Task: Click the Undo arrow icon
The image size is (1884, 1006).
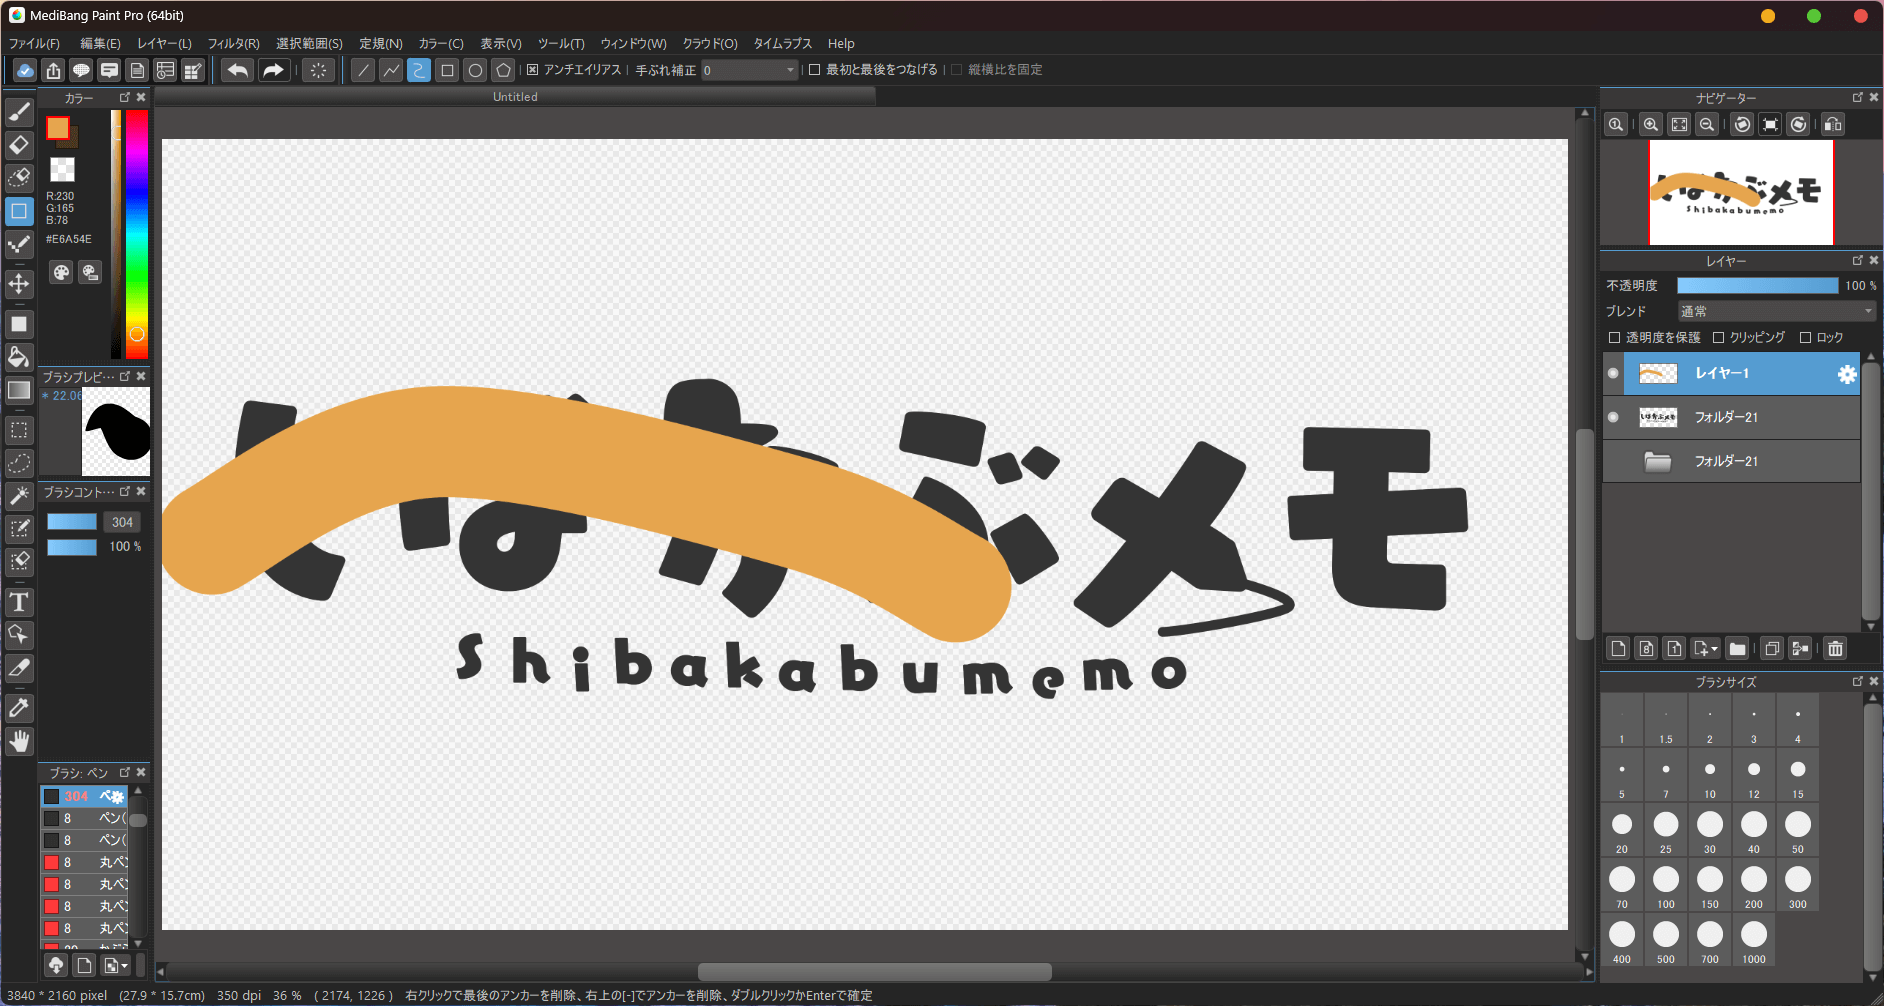Action: (x=237, y=70)
